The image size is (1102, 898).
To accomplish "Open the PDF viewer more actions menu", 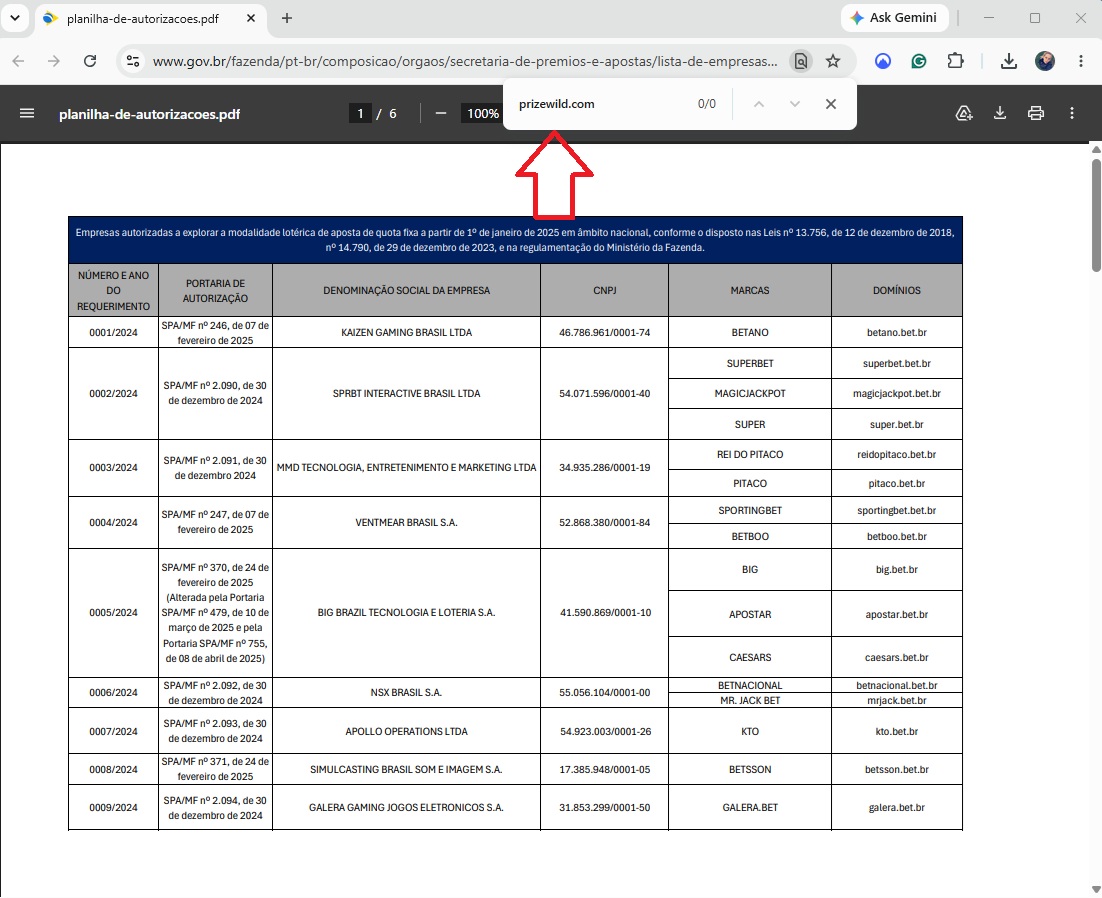I will coord(1072,113).
